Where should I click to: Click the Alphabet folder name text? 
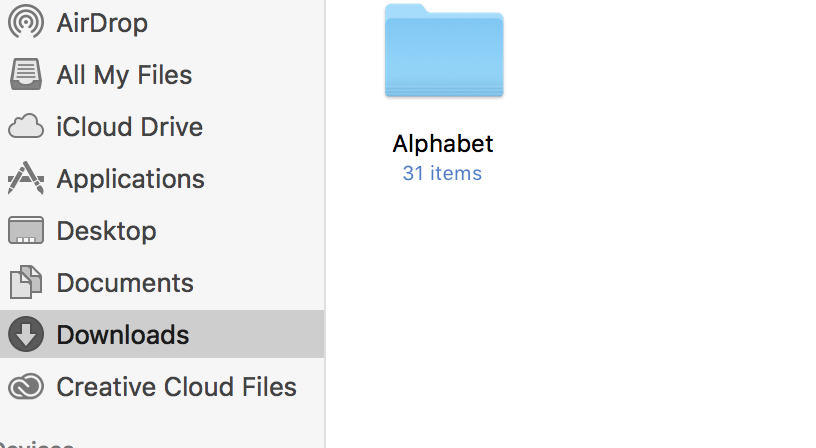pyautogui.click(x=443, y=143)
